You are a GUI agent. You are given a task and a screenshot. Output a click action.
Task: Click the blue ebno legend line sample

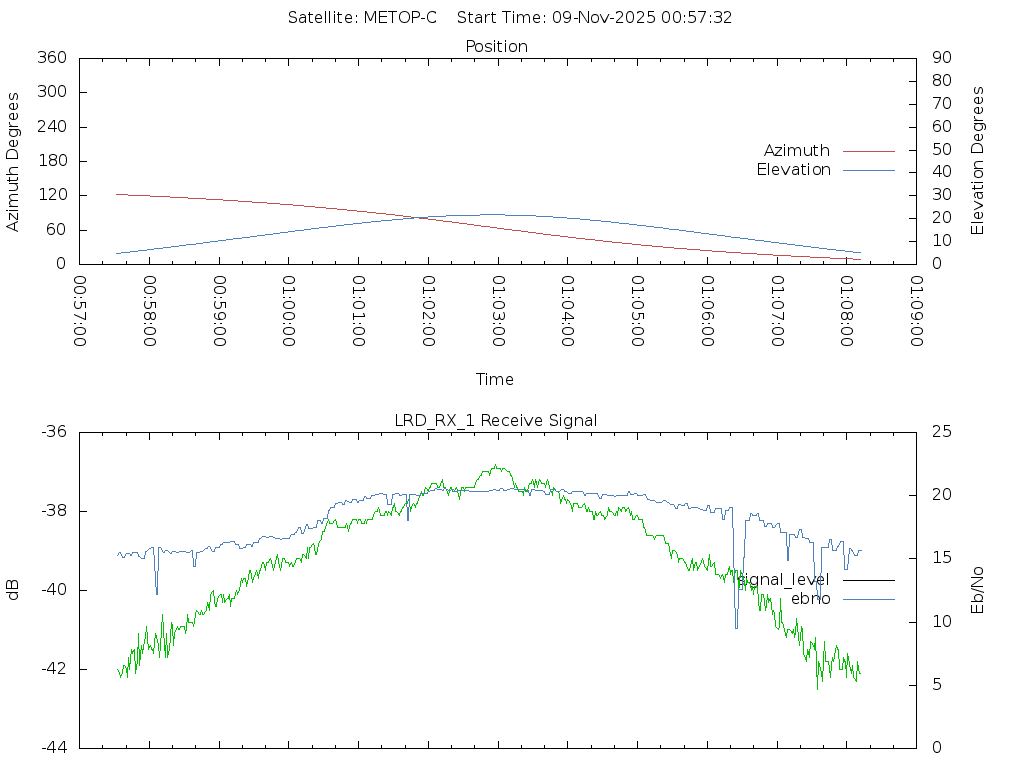pyautogui.click(x=868, y=599)
